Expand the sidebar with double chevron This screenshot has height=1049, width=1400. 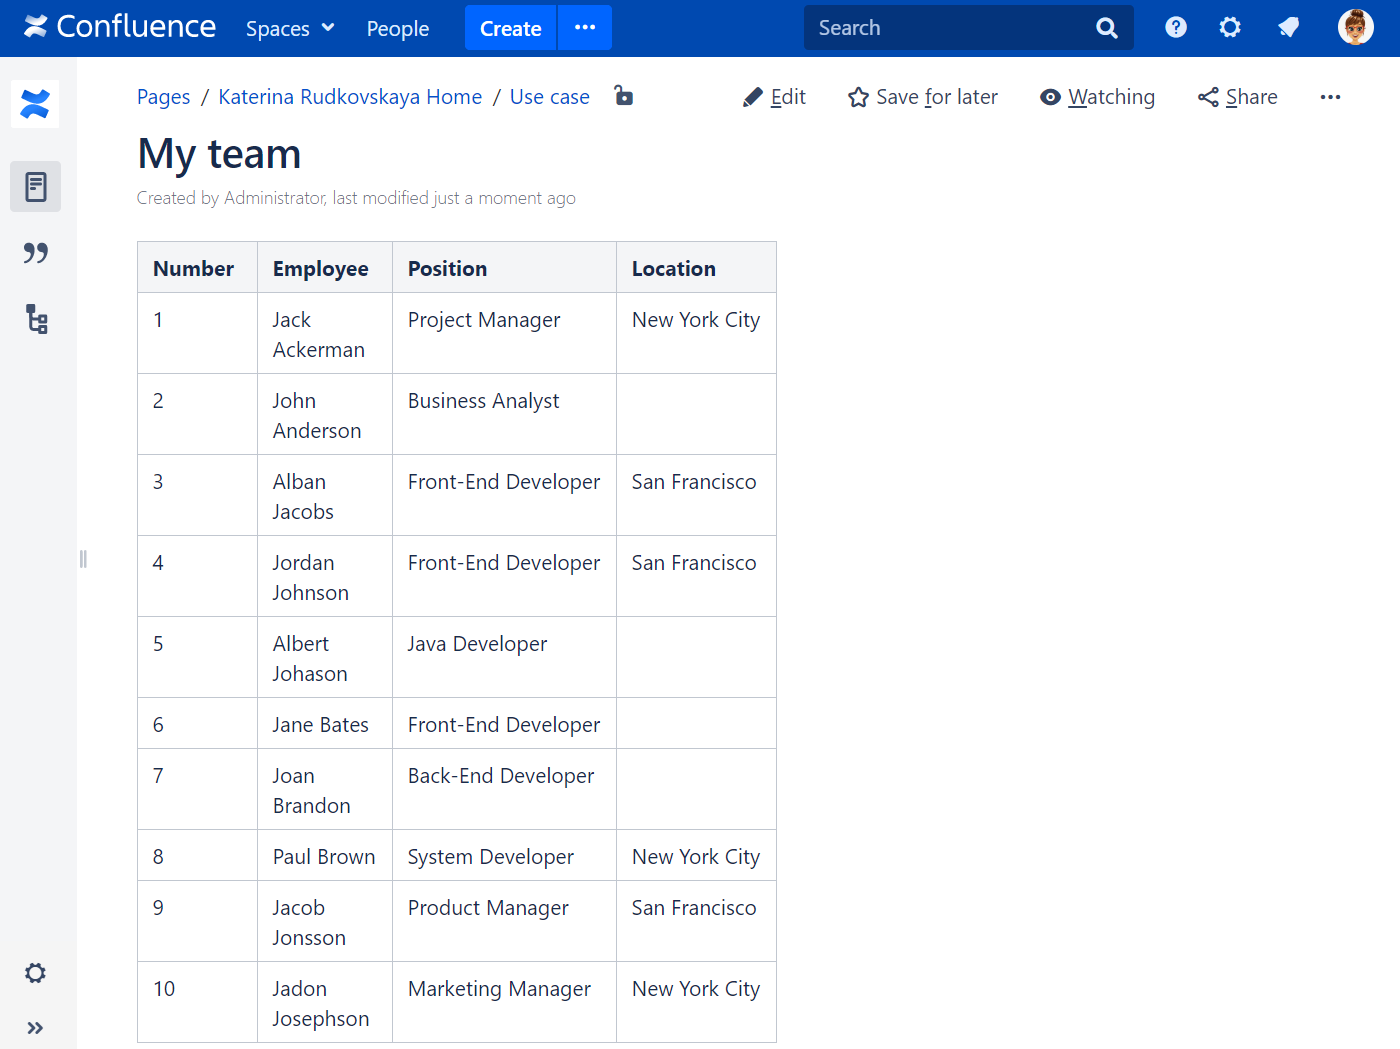click(x=35, y=1028)
